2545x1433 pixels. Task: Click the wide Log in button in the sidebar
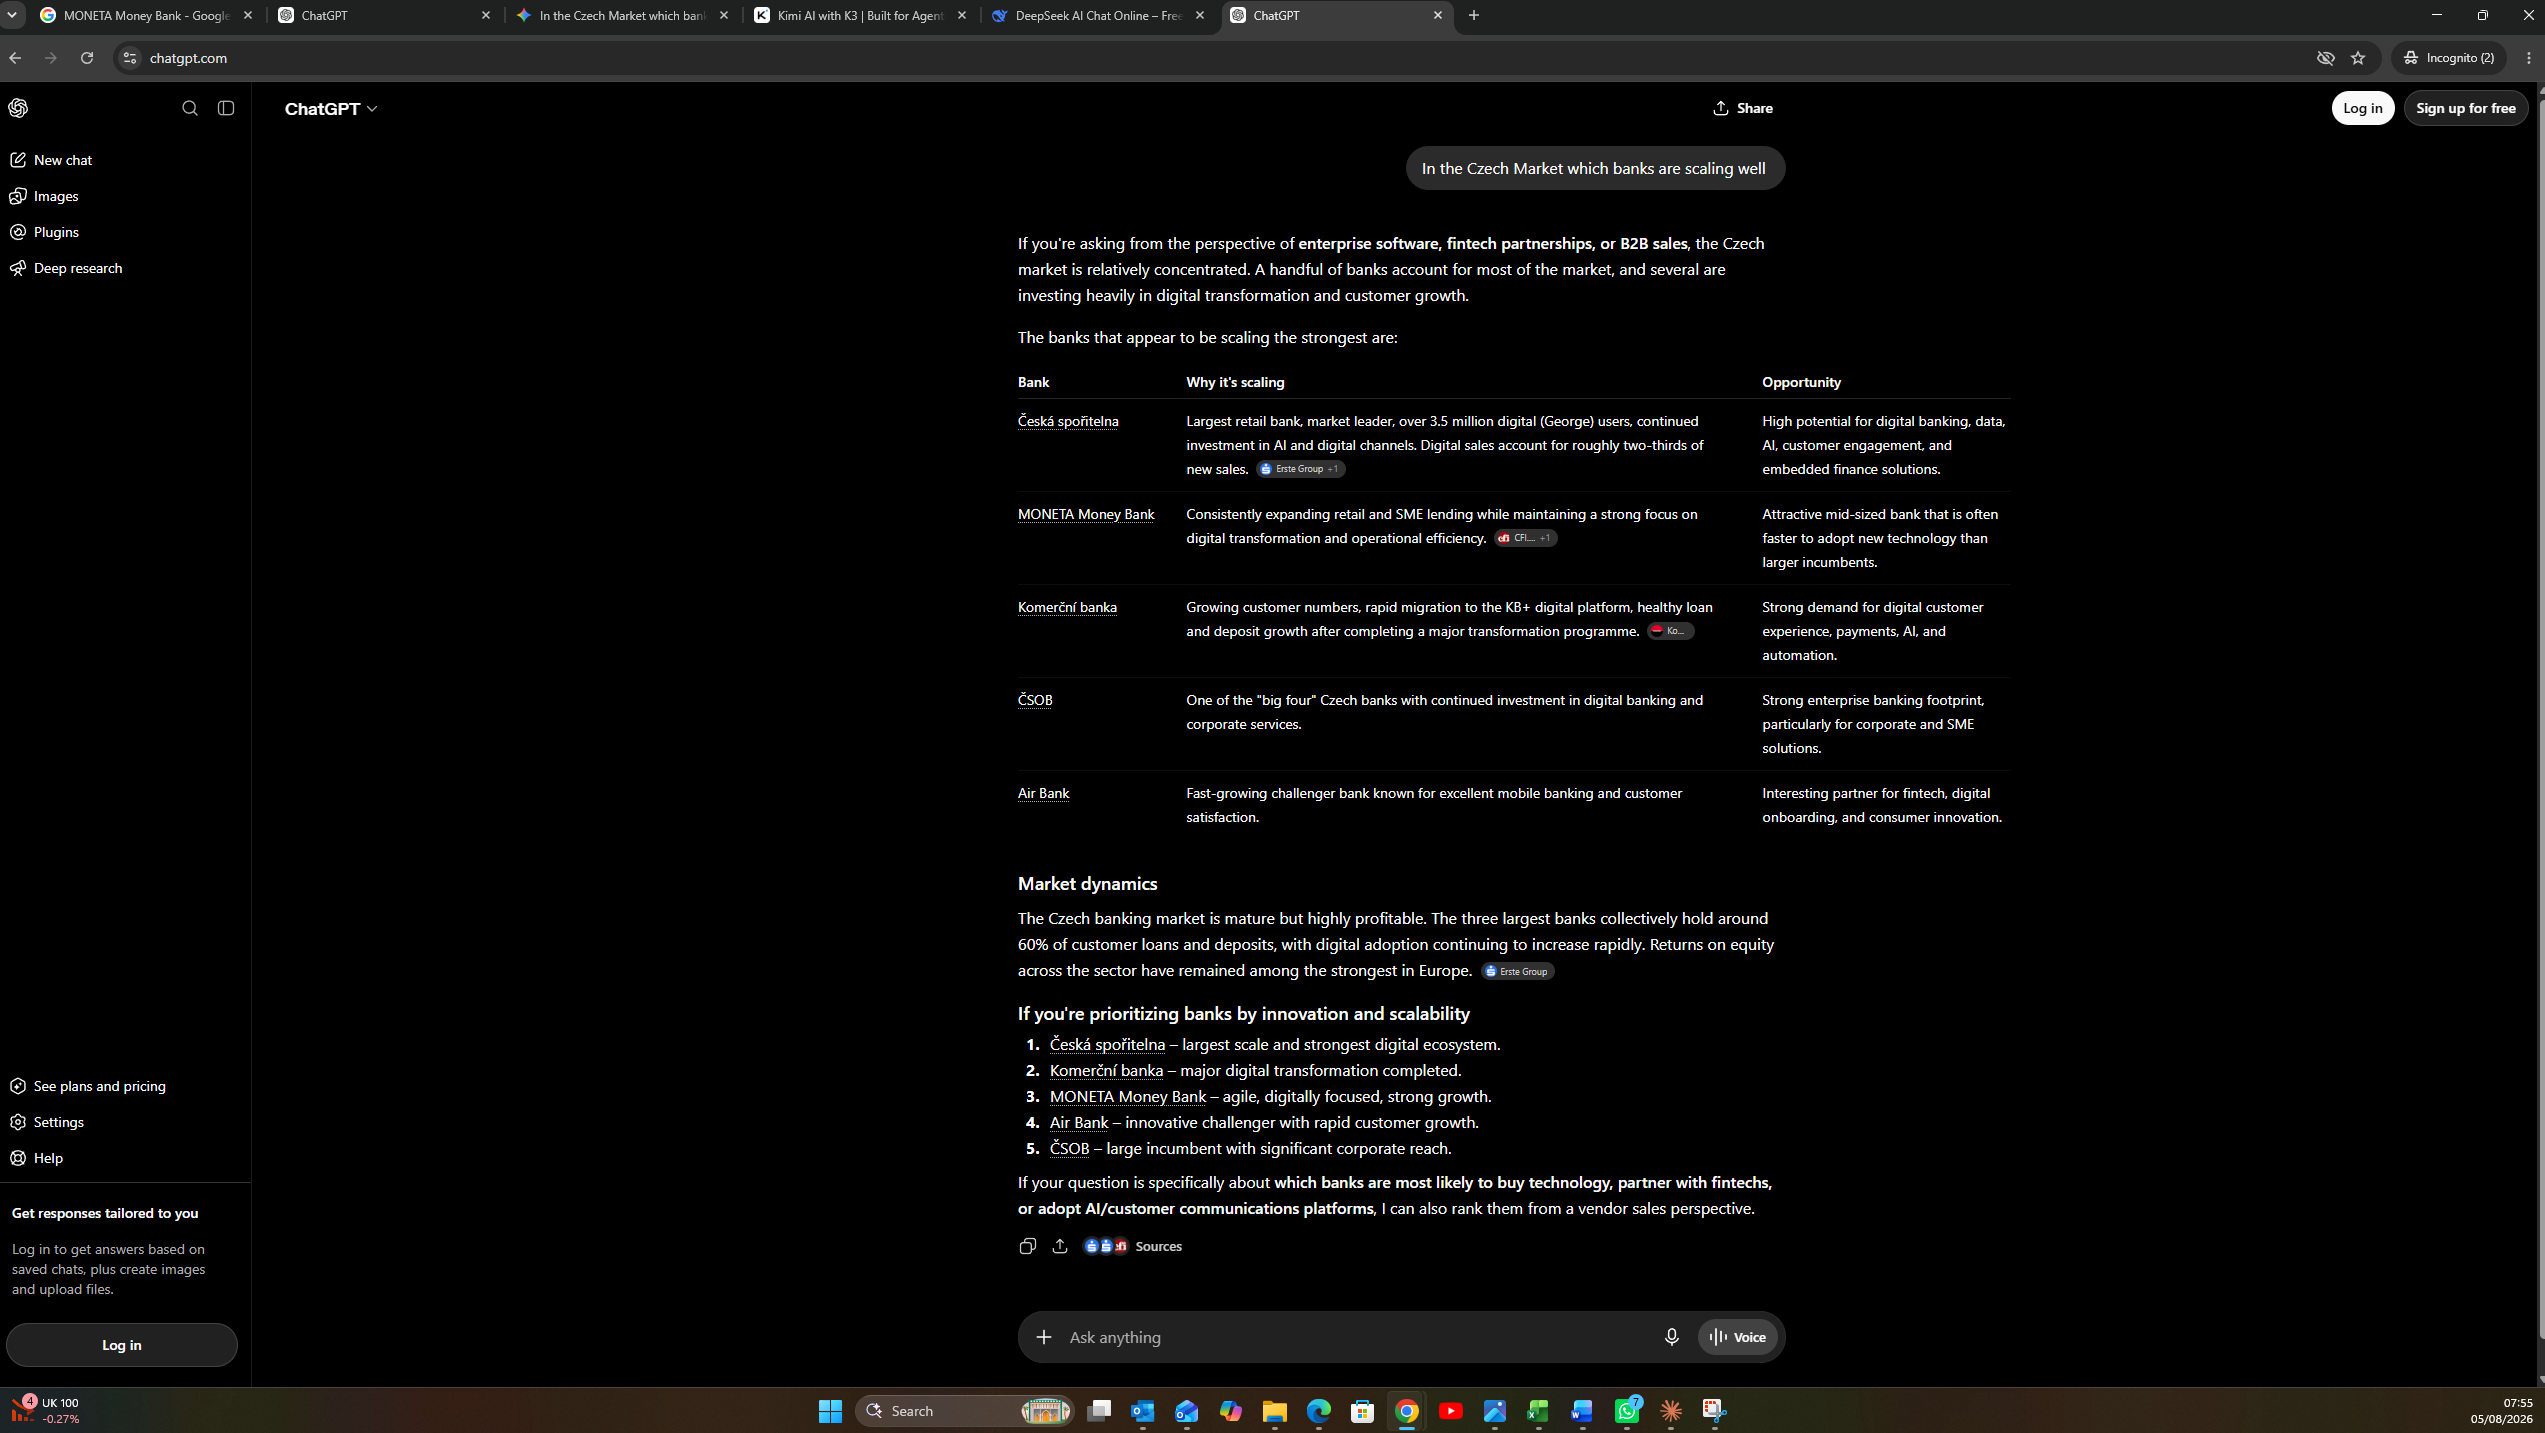122,1345
